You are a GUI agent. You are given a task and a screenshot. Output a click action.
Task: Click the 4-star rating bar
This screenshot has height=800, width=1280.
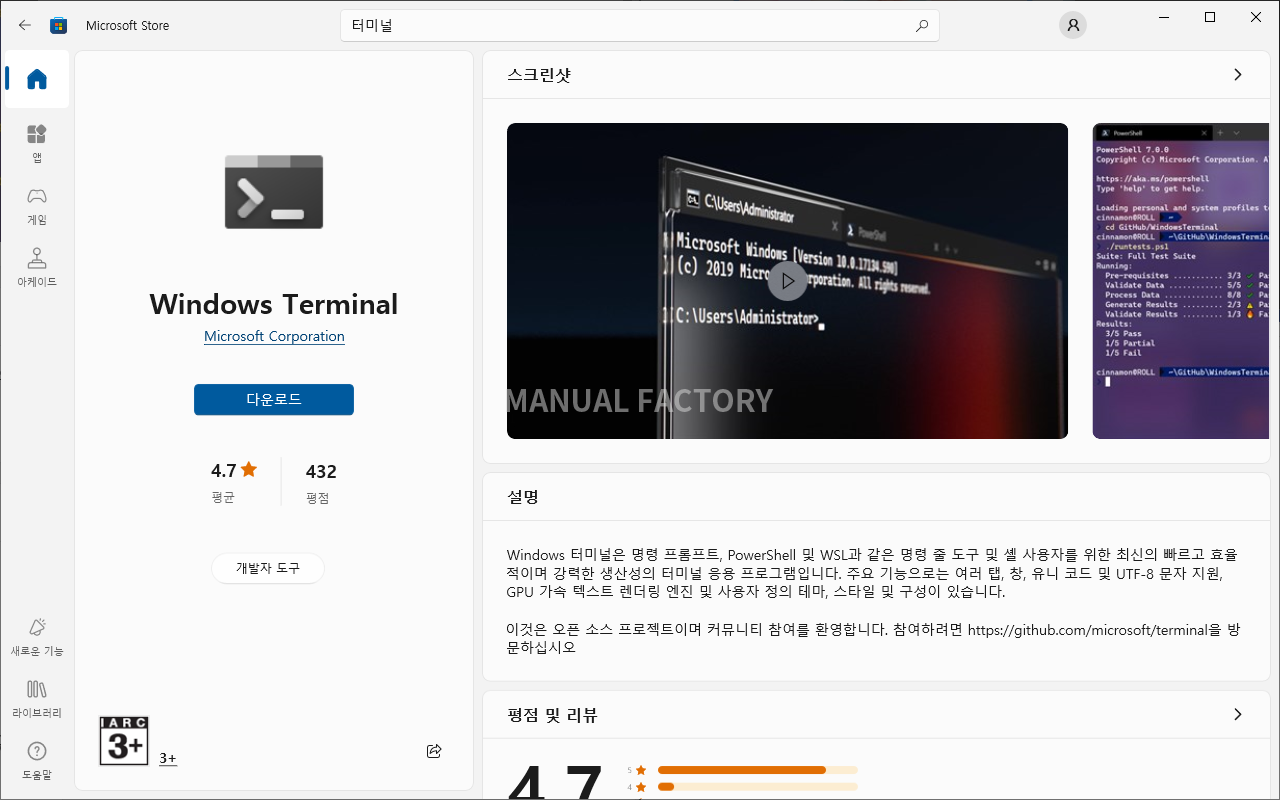tap(757, 787)
